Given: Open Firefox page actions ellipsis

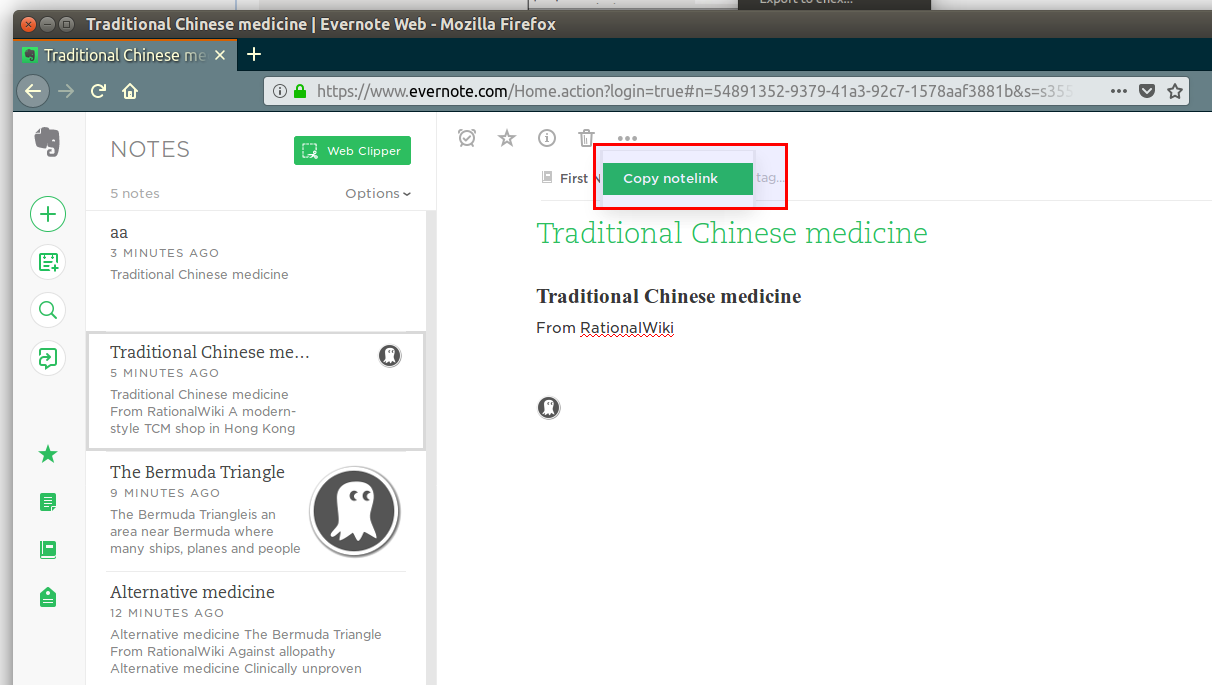Looking at the screenshot, I should 1119,91.
